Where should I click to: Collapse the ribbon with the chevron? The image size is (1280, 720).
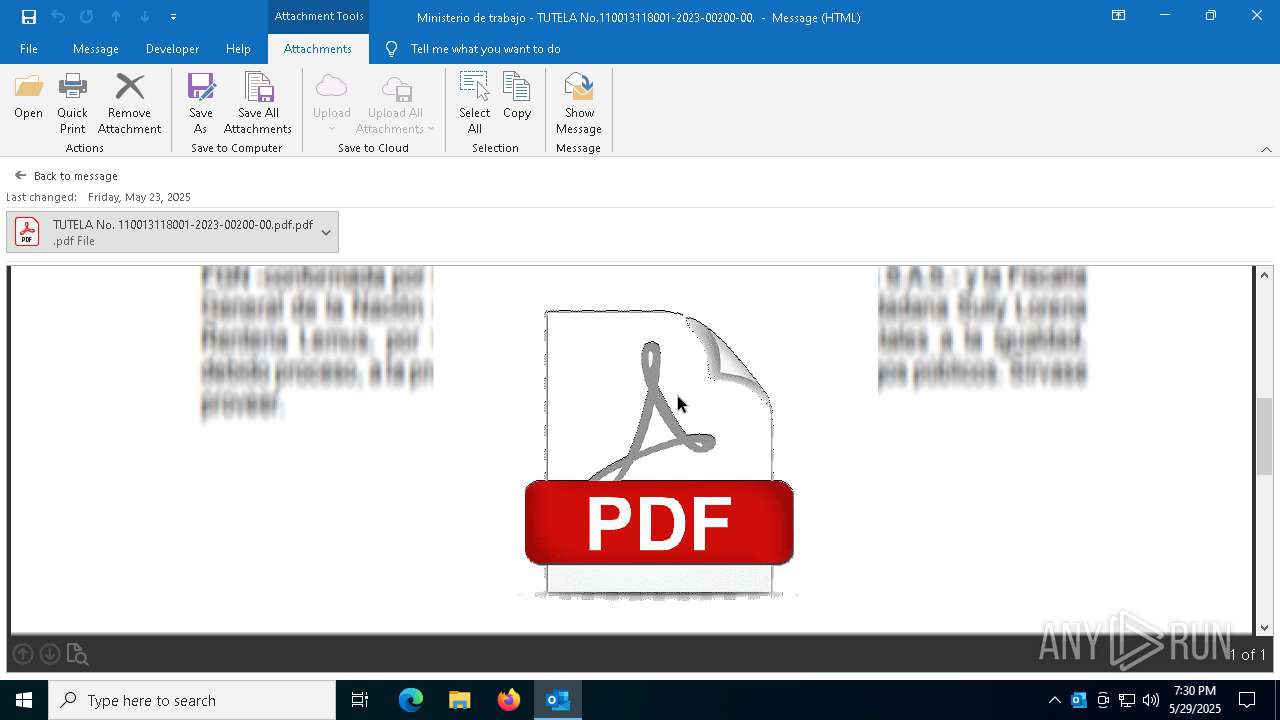coord(1266,149)
